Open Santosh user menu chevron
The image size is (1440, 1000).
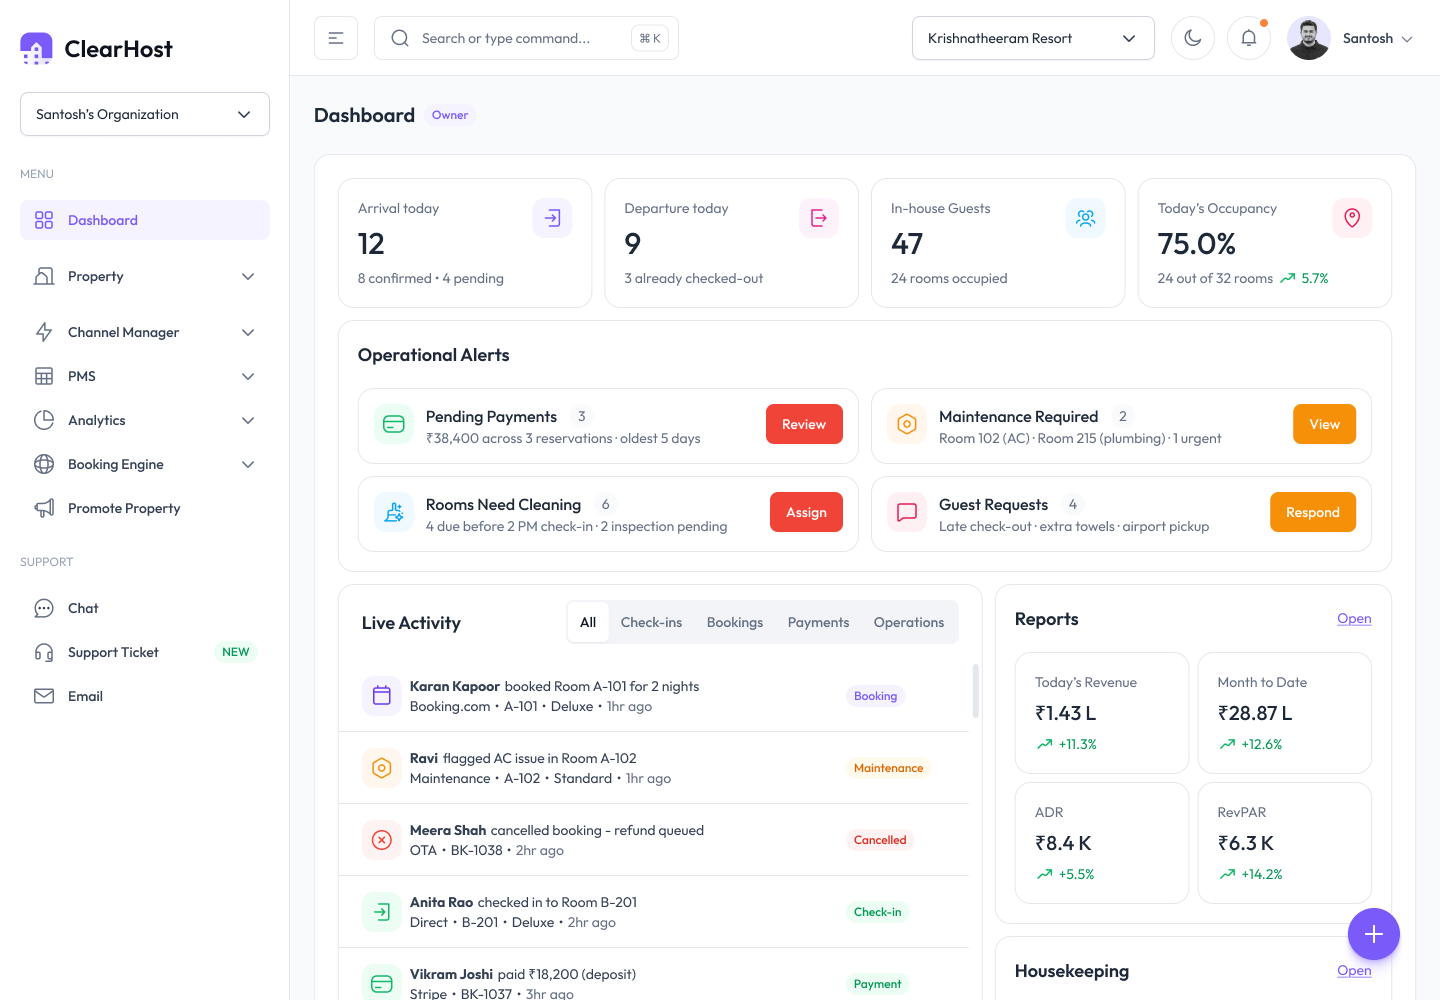pos(1407,39)
